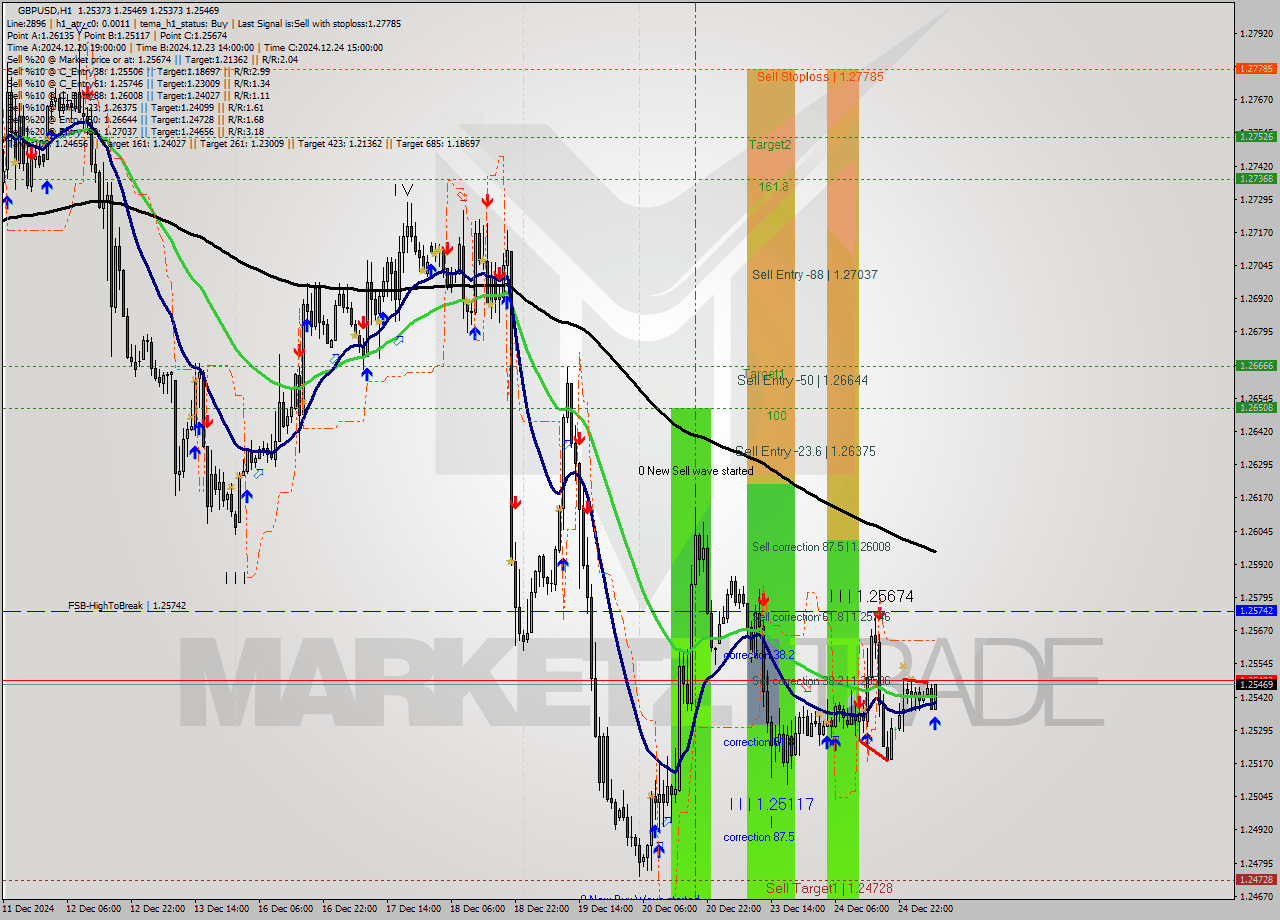Click the red 1.27785 price tag
This screenshot has height=920, width=1280.
pos(1256,69)
